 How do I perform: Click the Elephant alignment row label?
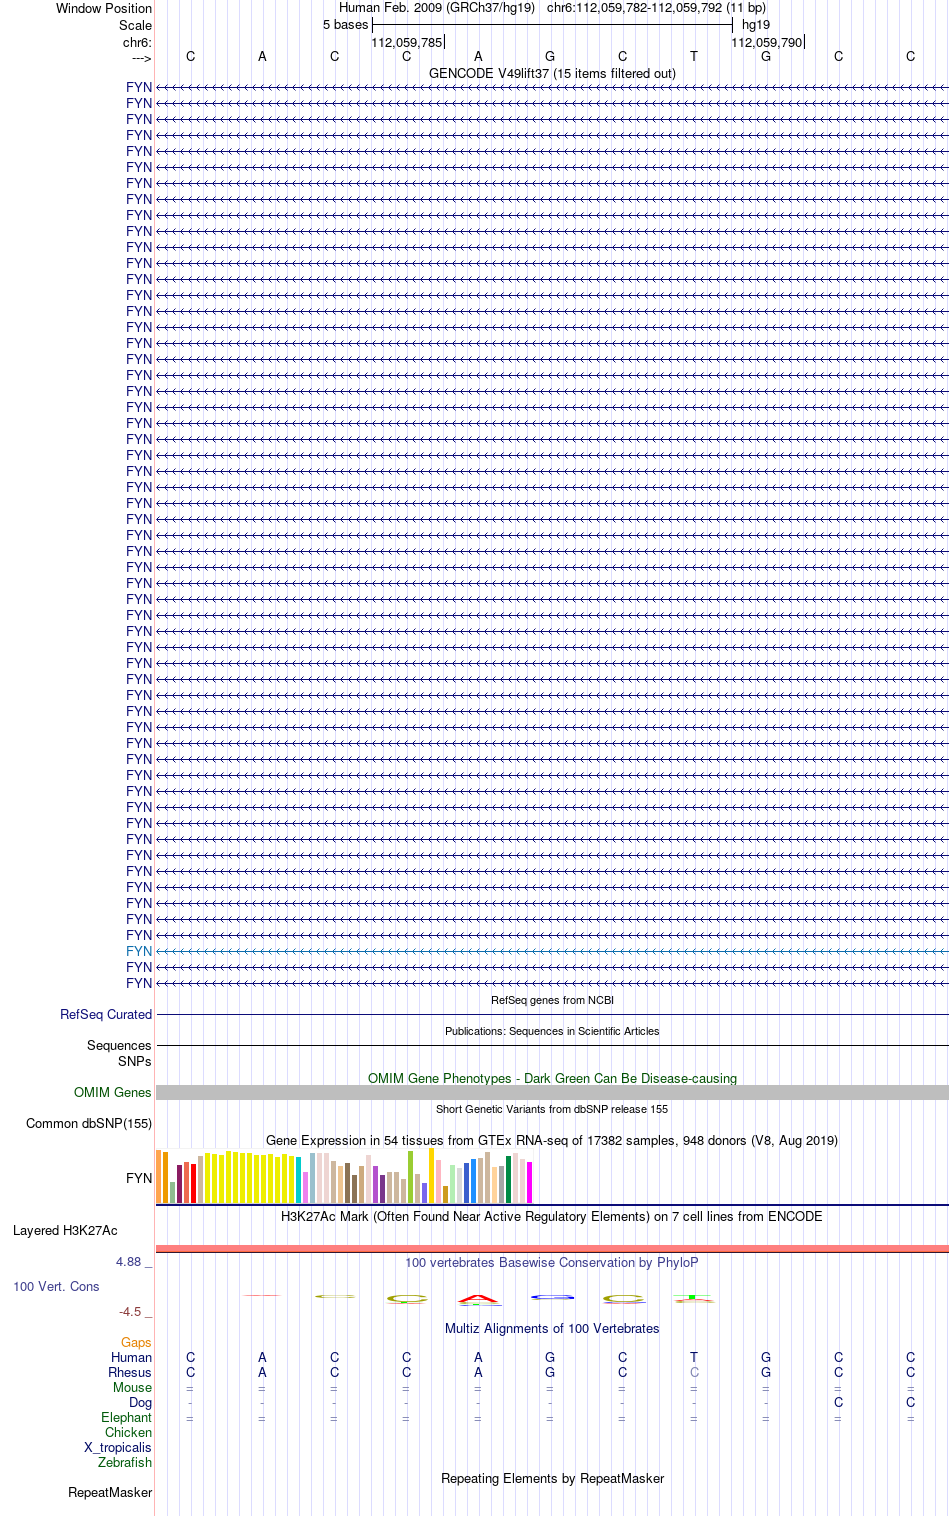click(x=127, y=1417)
